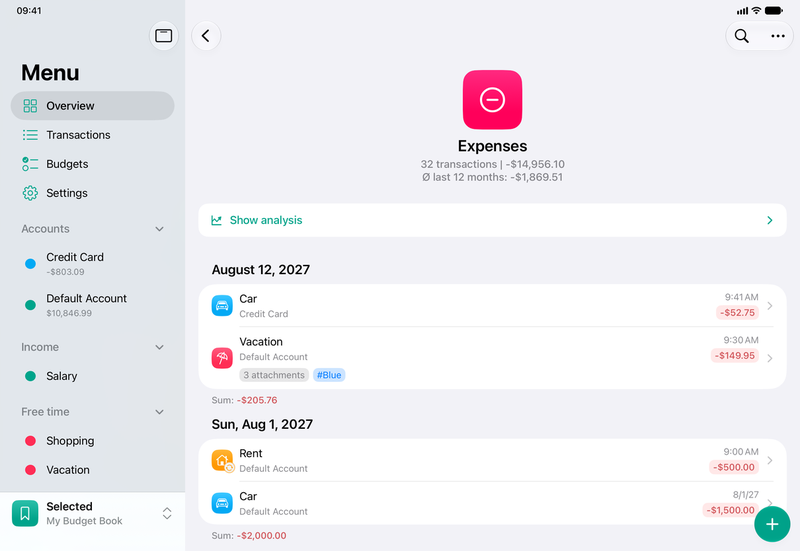
Task: Click the #Blue tag
Action: 329,375
